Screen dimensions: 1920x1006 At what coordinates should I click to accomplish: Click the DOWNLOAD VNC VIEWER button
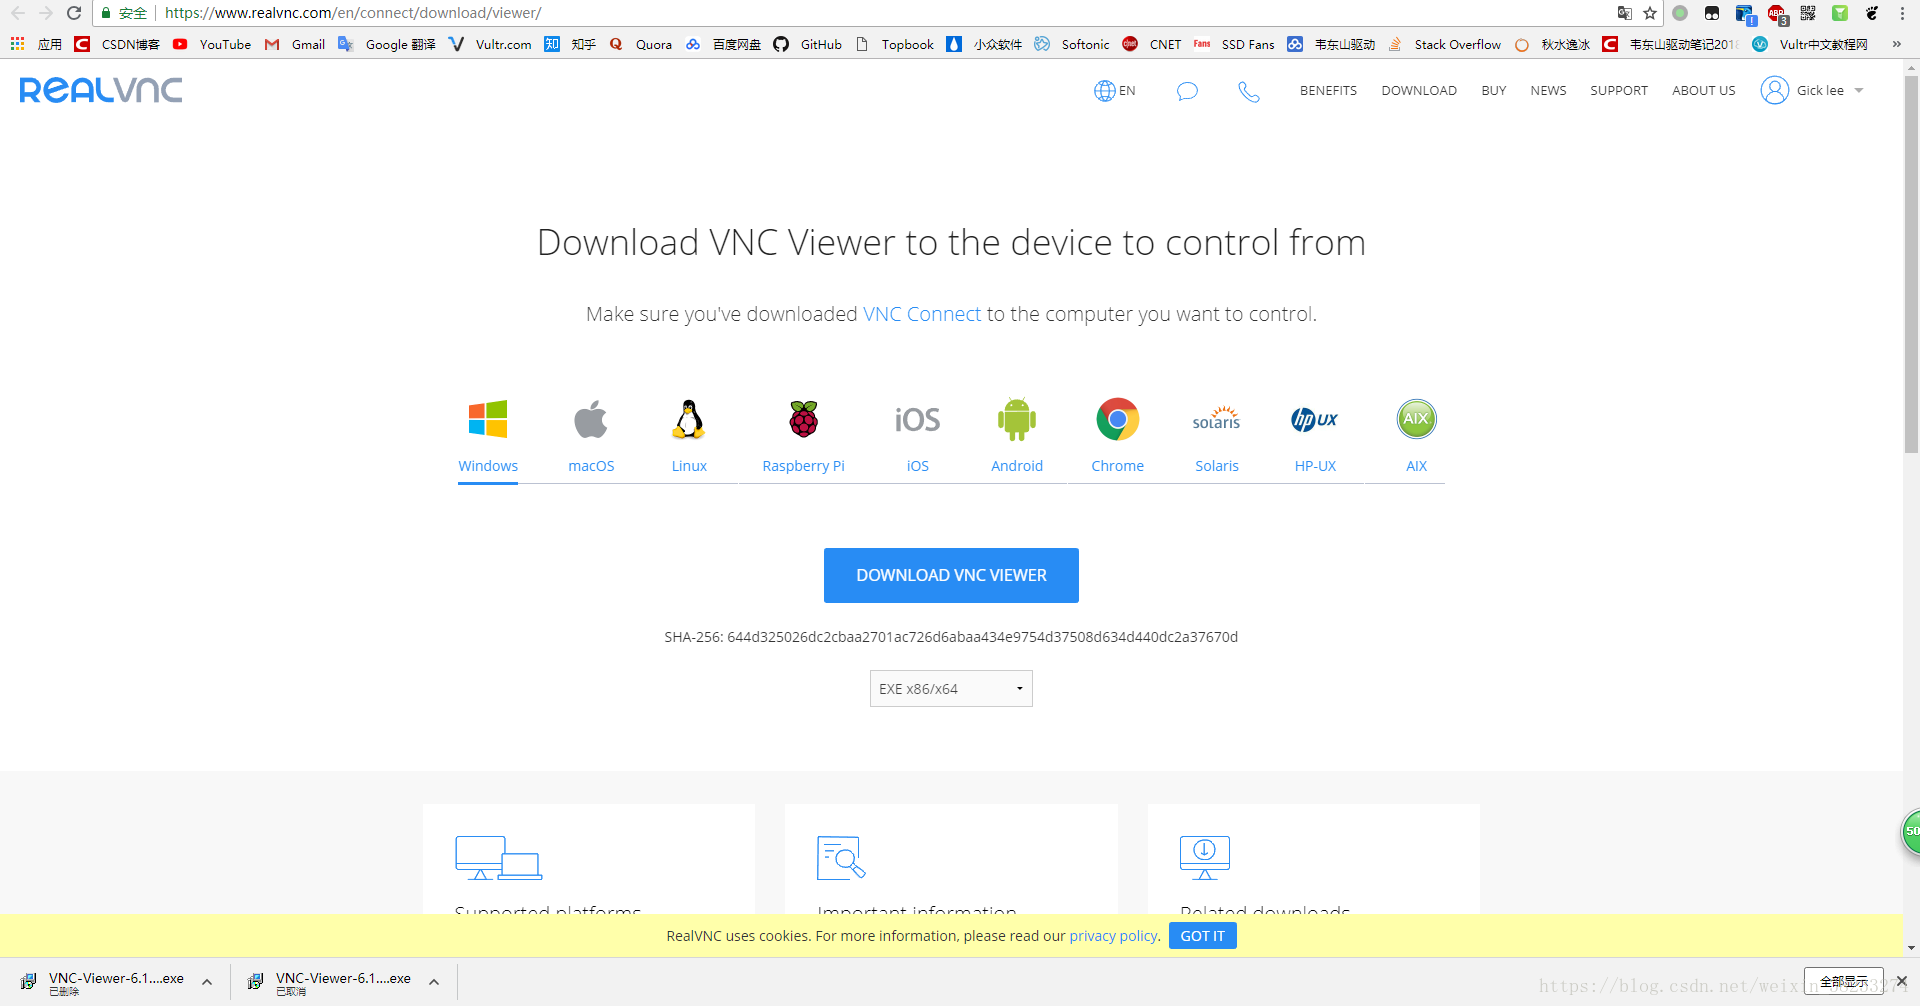pos(951,575)
